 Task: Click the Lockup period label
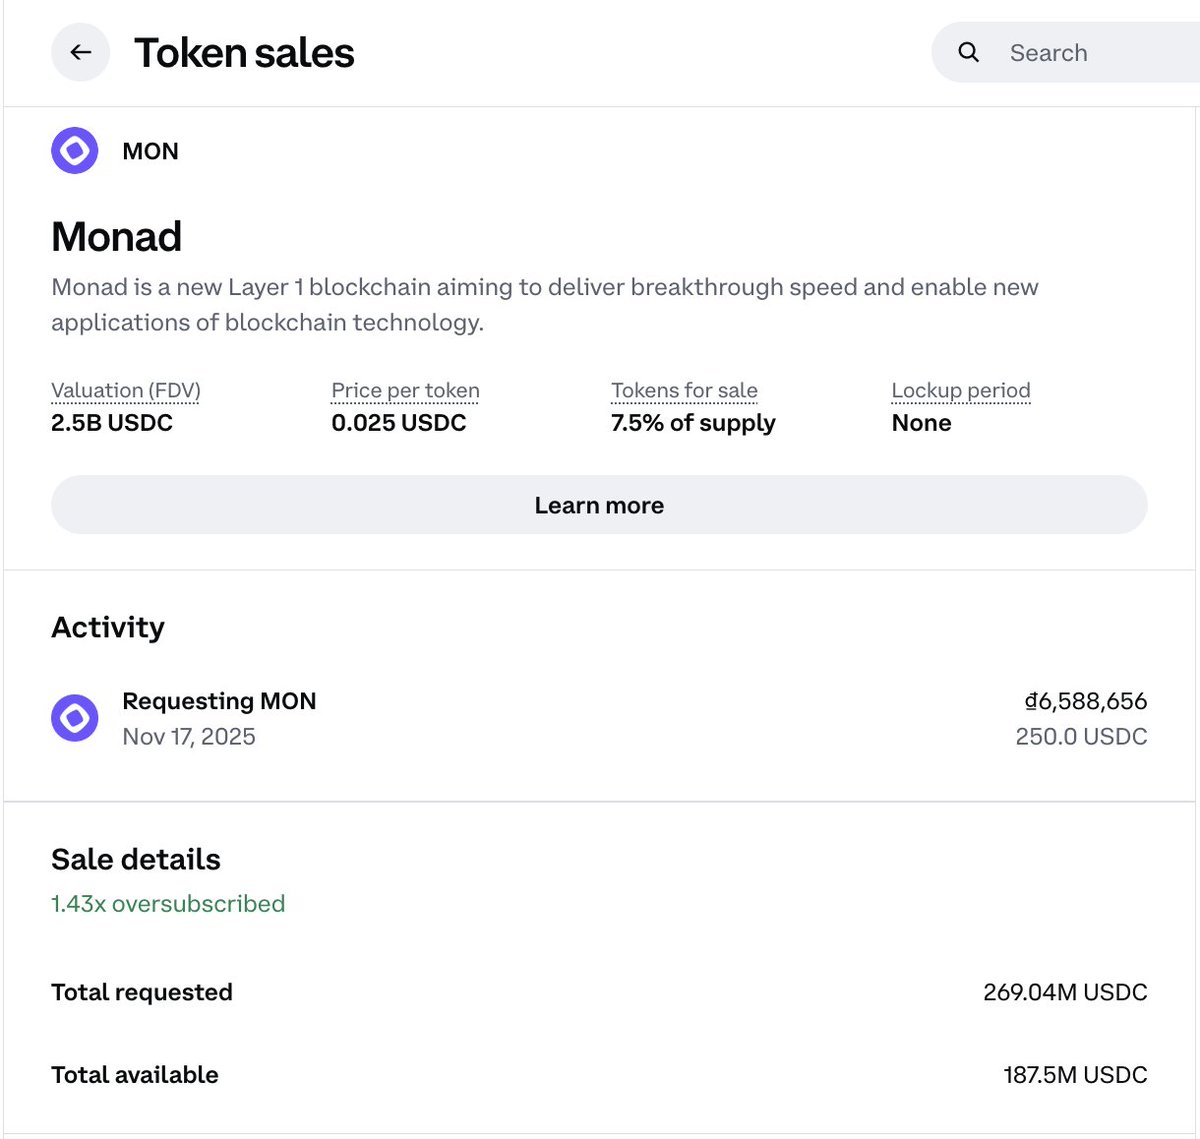tap(960, 391)
